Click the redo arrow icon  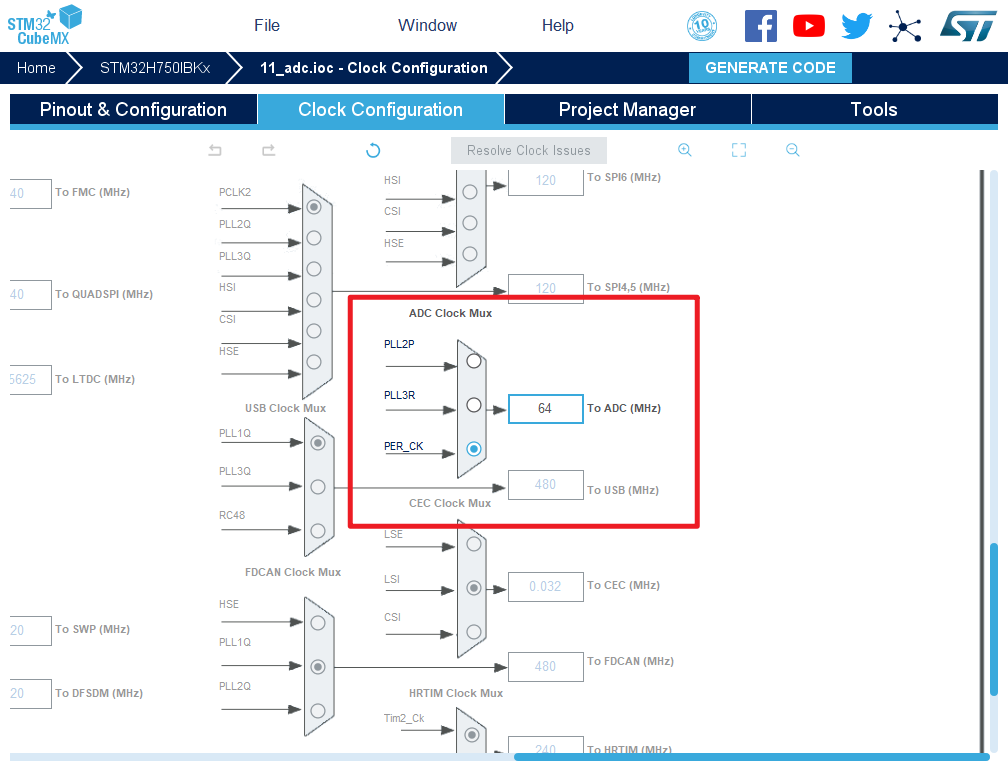click(x=268, y=150)
